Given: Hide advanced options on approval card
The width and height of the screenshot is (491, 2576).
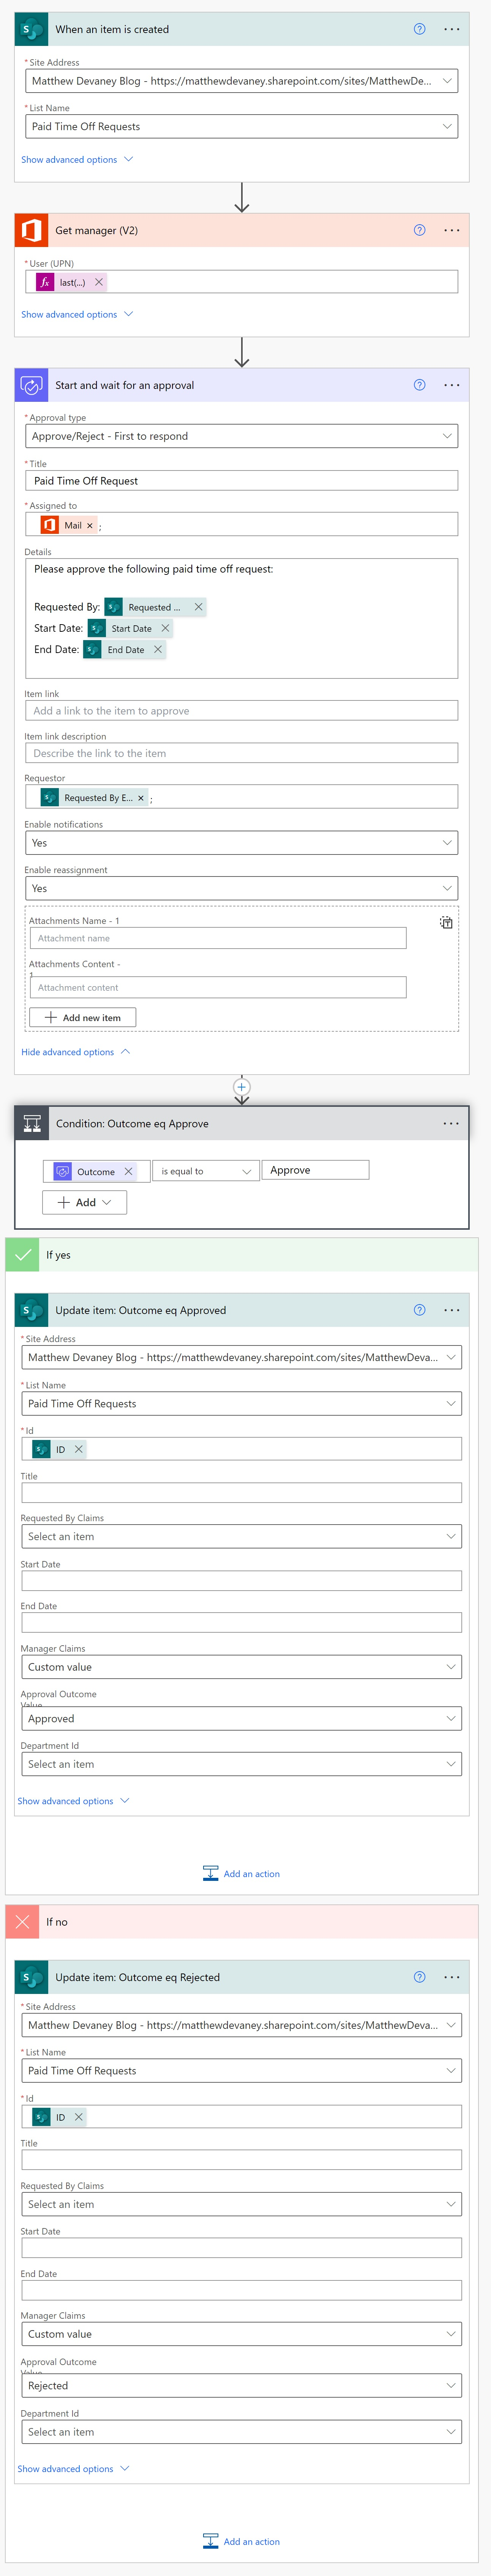Looking at the screenshot, I should 76,1052.
